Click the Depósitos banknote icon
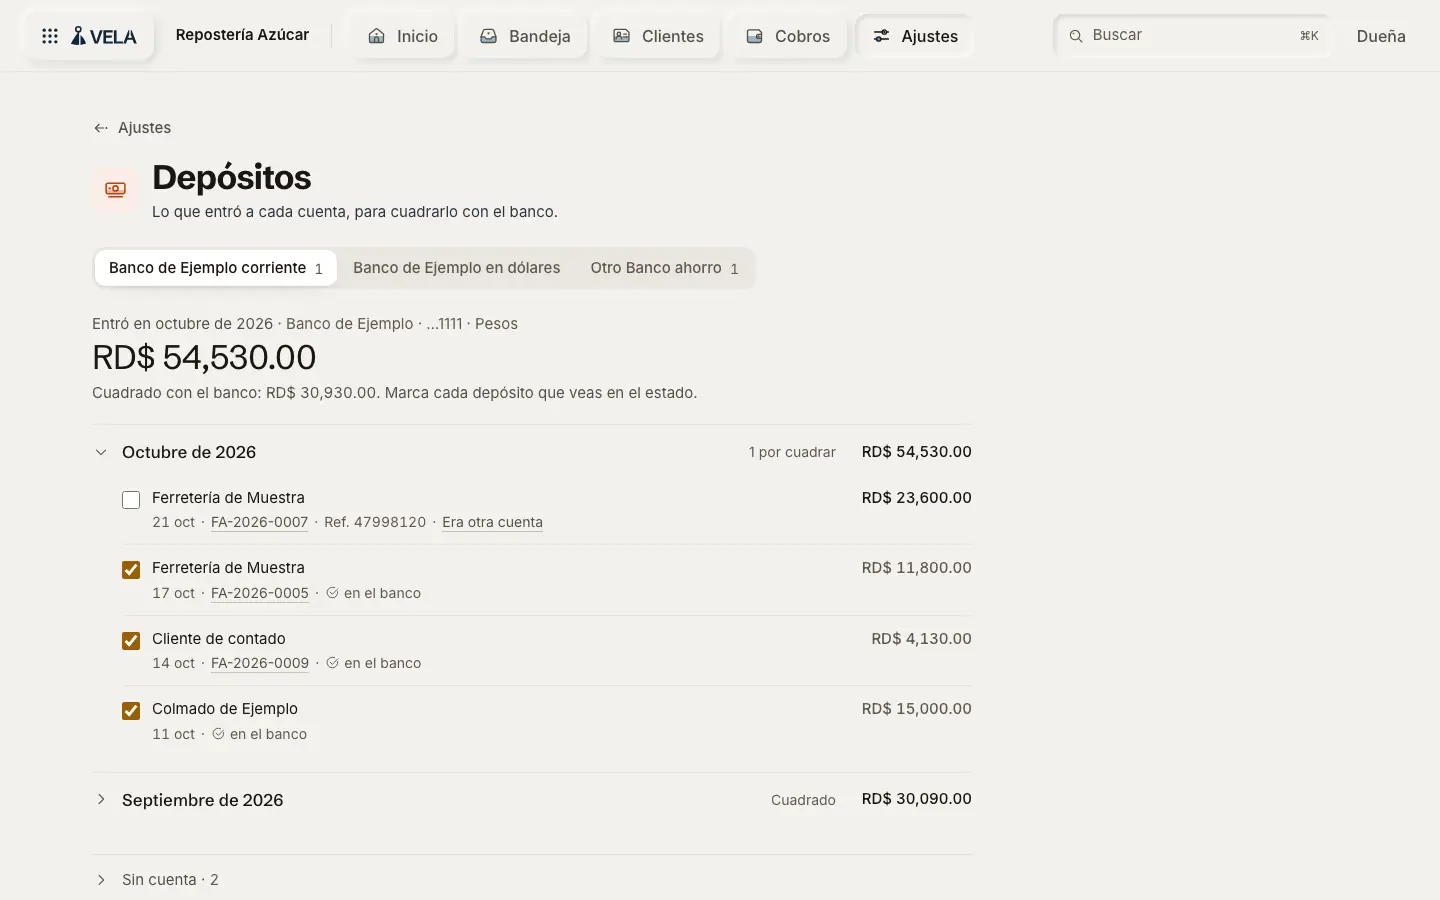The width and height of the screenshot is (1440, 900). pyautogui.click(x=116, y=189)
